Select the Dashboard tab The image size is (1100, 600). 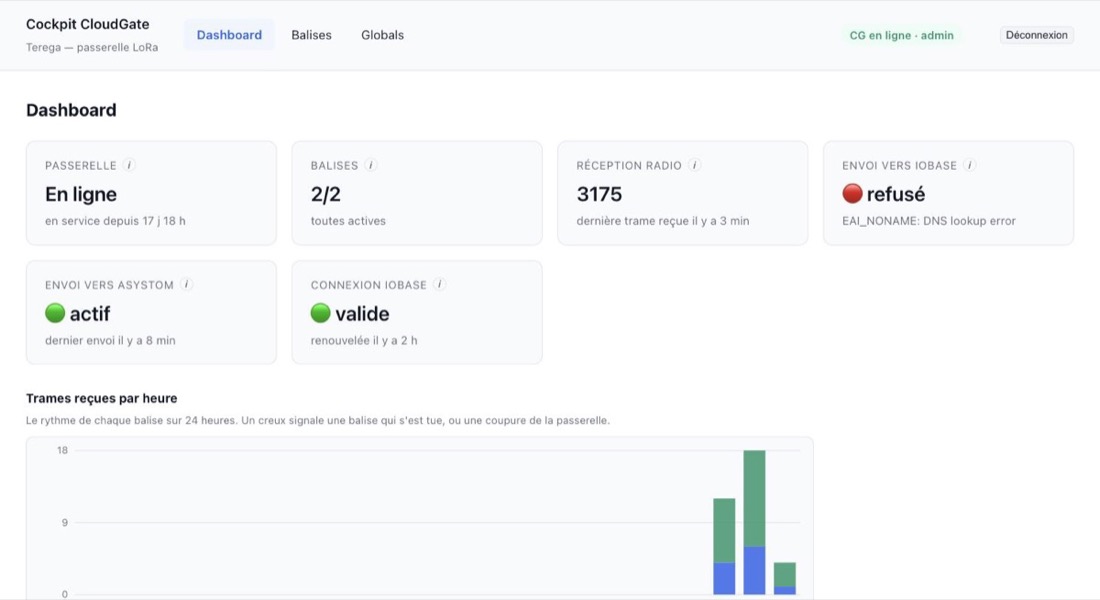229,35
